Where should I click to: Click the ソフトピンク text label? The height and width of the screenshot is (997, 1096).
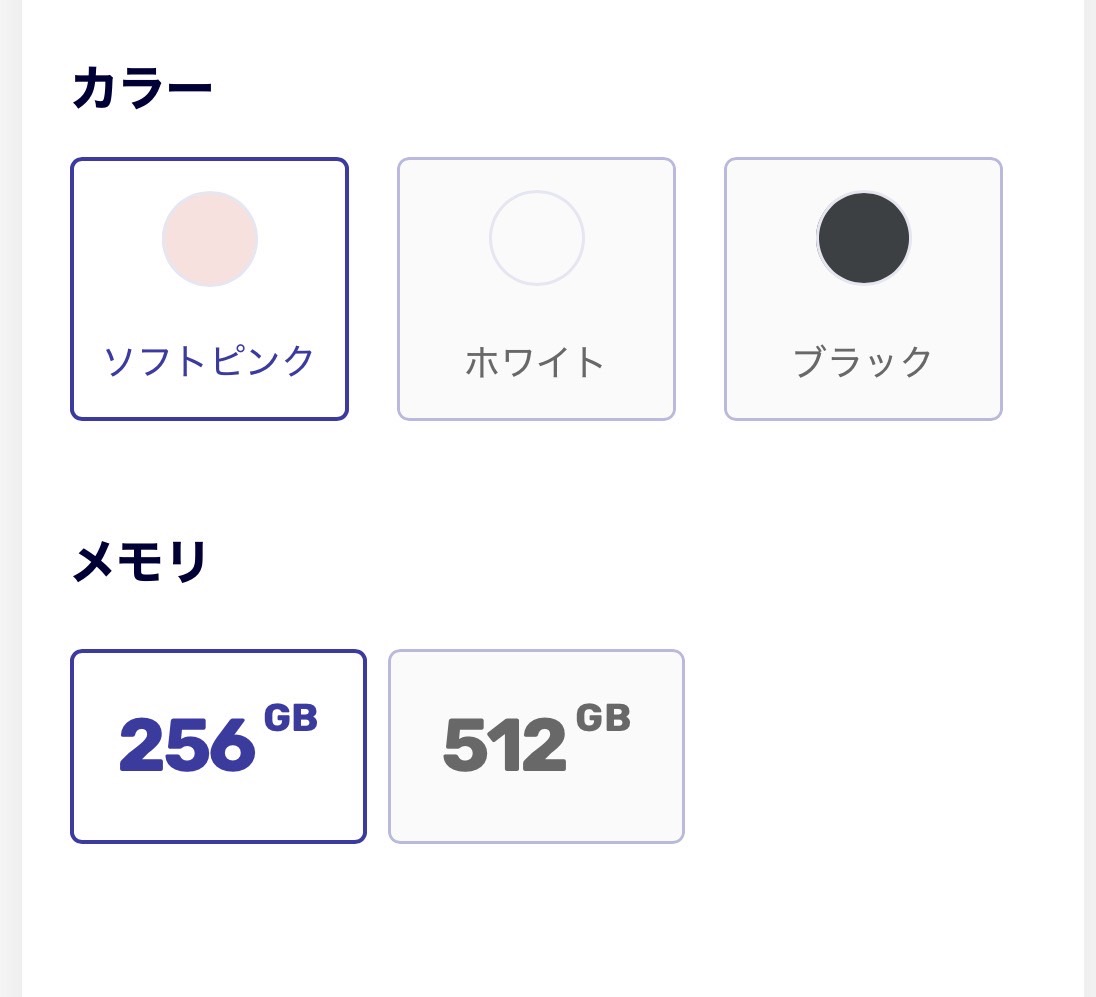coord(210,361)
